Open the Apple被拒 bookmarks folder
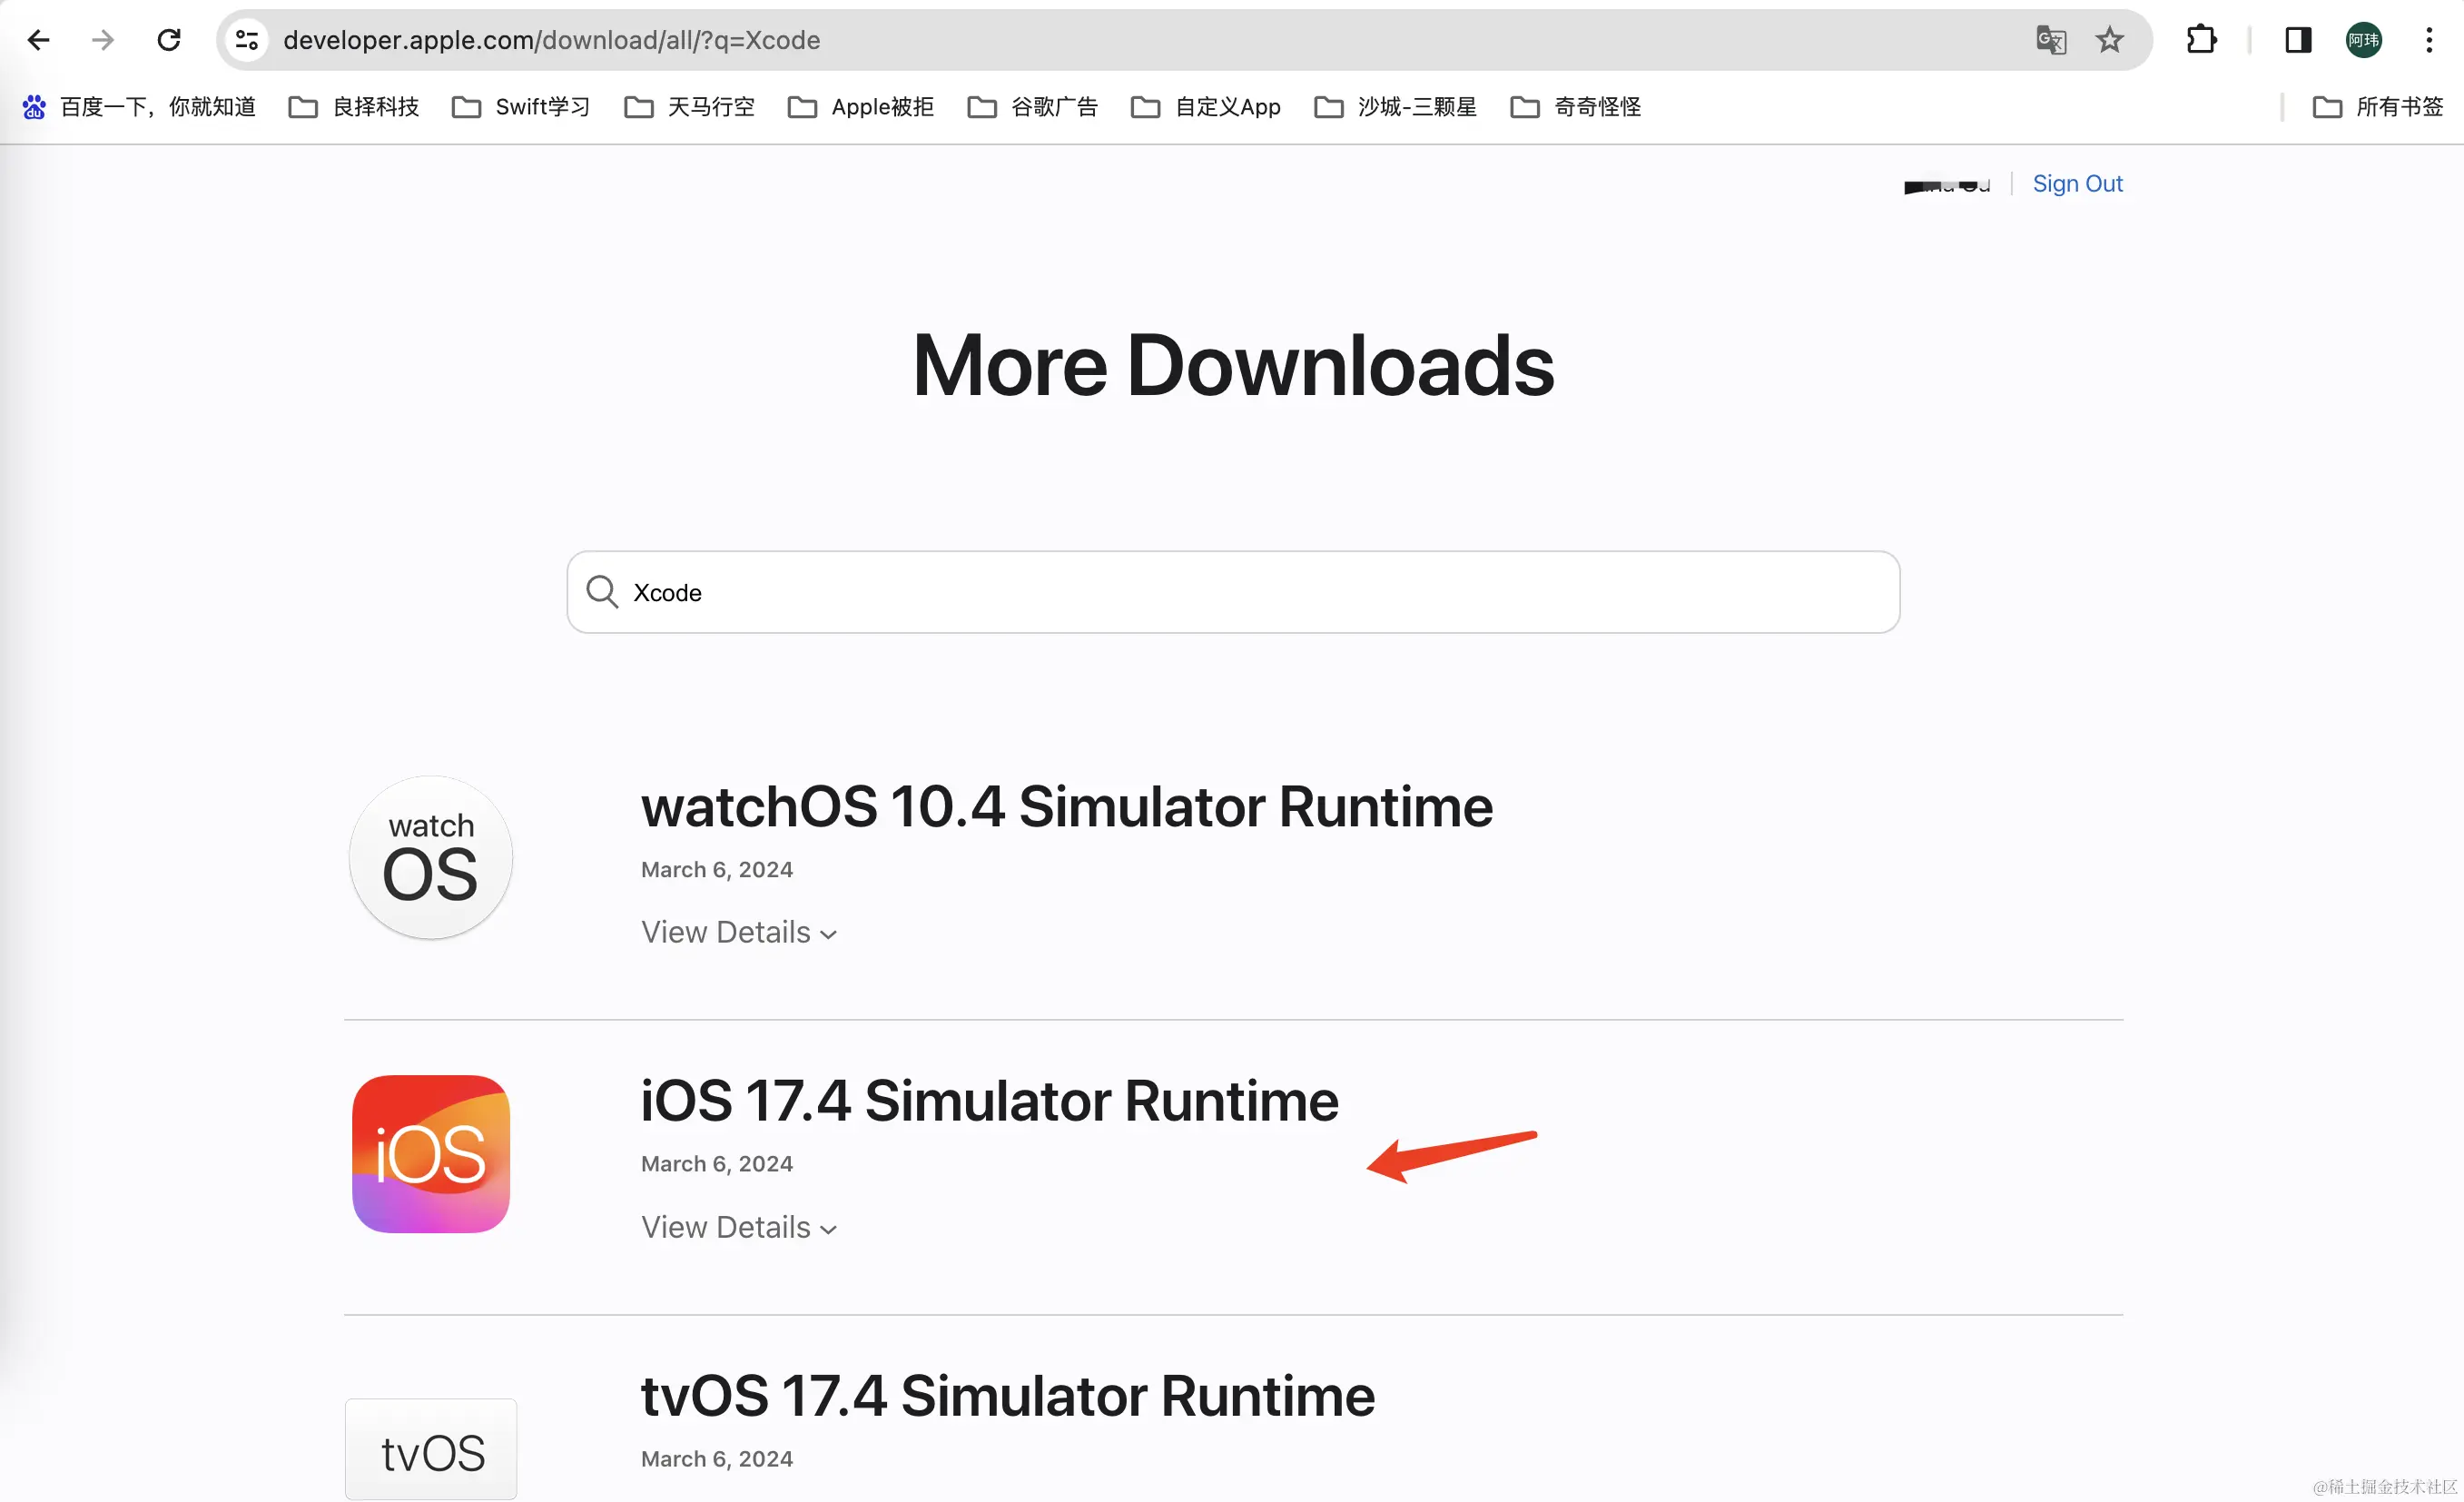The image size is (2464, 1502). click(861, 107)
